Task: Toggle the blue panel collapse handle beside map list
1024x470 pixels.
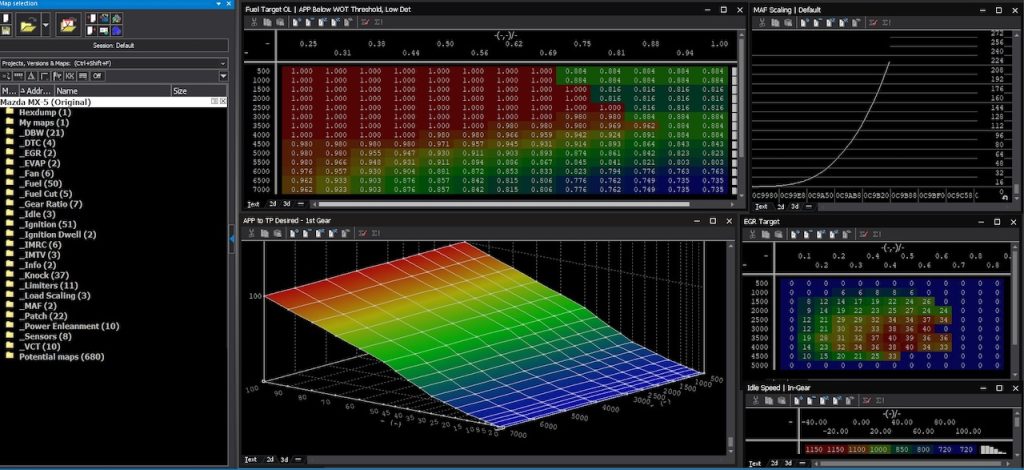Action: pos(232,240)
